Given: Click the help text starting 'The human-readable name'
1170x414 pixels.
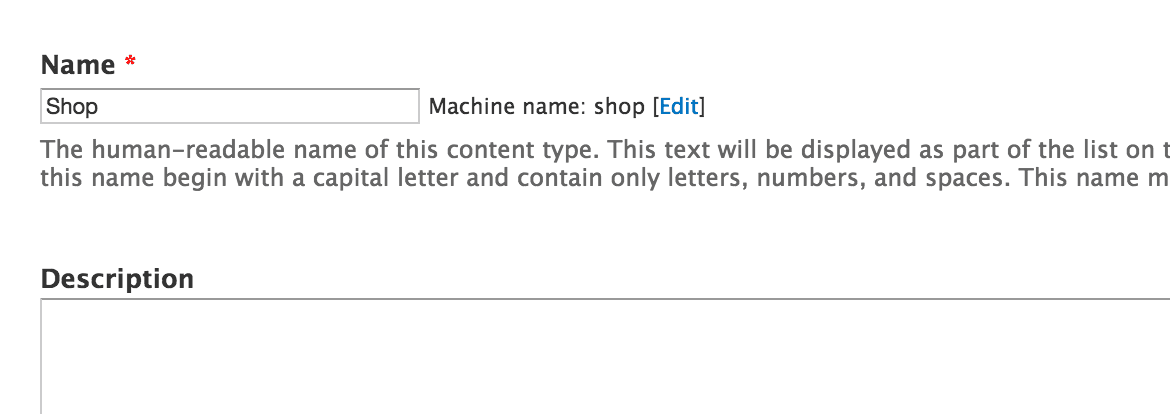Looking at the screenshot, I should click(605, 151).
